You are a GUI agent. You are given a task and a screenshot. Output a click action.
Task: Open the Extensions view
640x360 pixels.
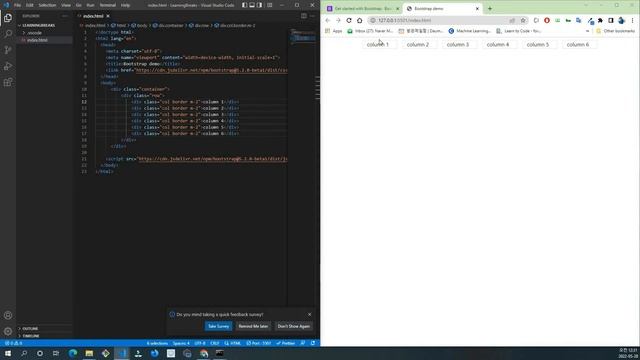pos(8,82)
